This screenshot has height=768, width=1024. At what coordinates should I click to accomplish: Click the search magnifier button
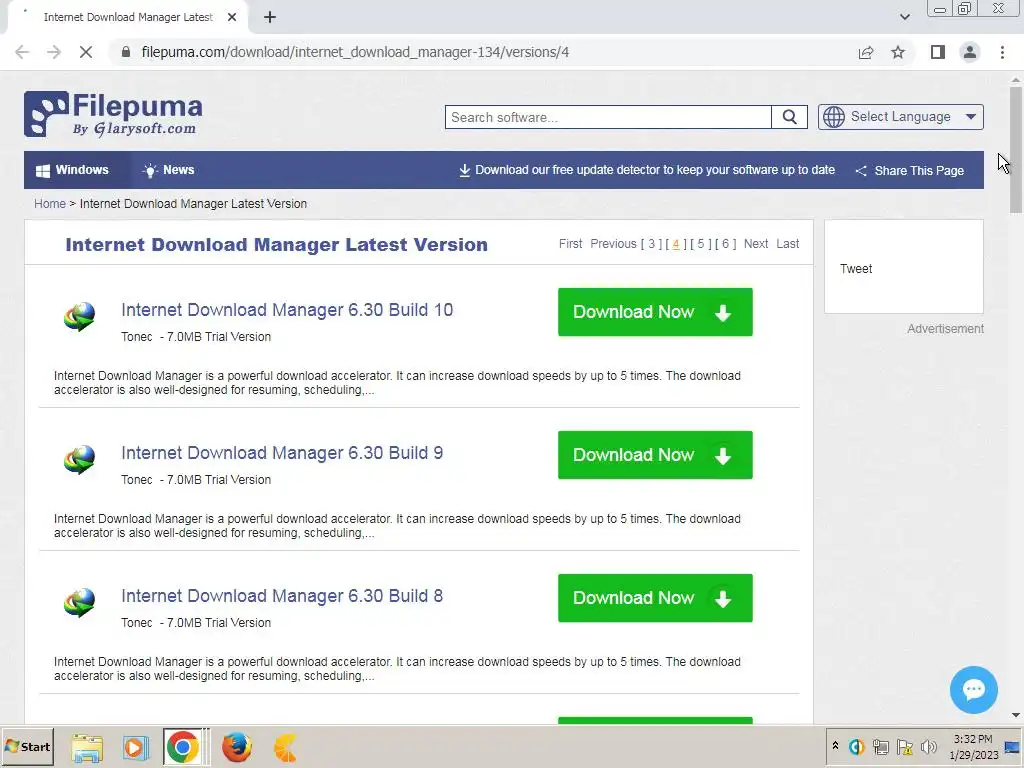coord(790,118)
